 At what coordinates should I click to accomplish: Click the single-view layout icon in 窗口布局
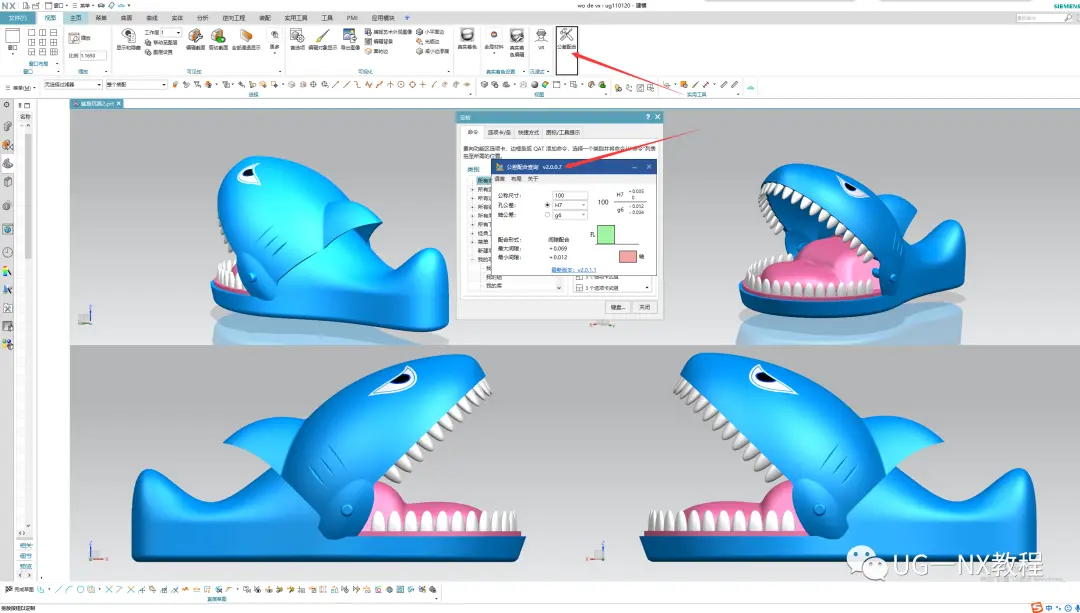31,32
